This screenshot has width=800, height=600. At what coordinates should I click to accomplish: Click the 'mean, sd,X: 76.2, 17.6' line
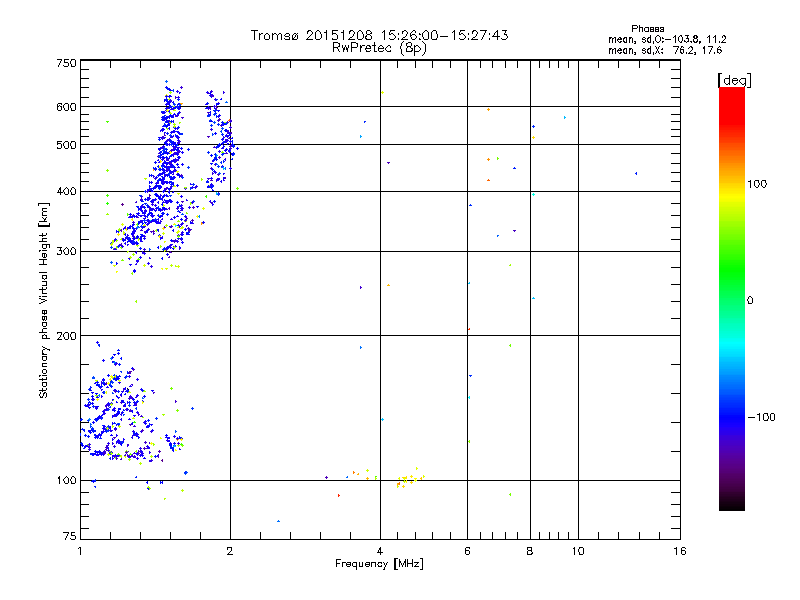pyautogui.click(x=665, y=50)
